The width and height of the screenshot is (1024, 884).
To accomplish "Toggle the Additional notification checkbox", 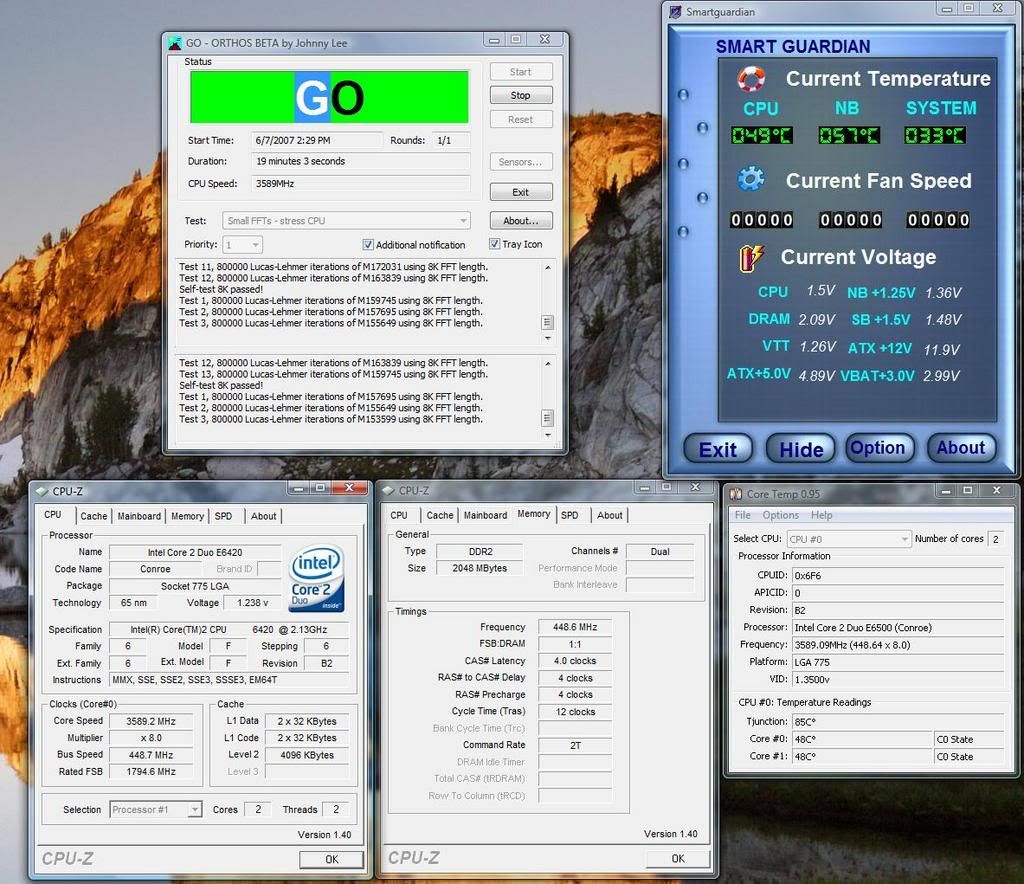I will (x=368, y=245).
